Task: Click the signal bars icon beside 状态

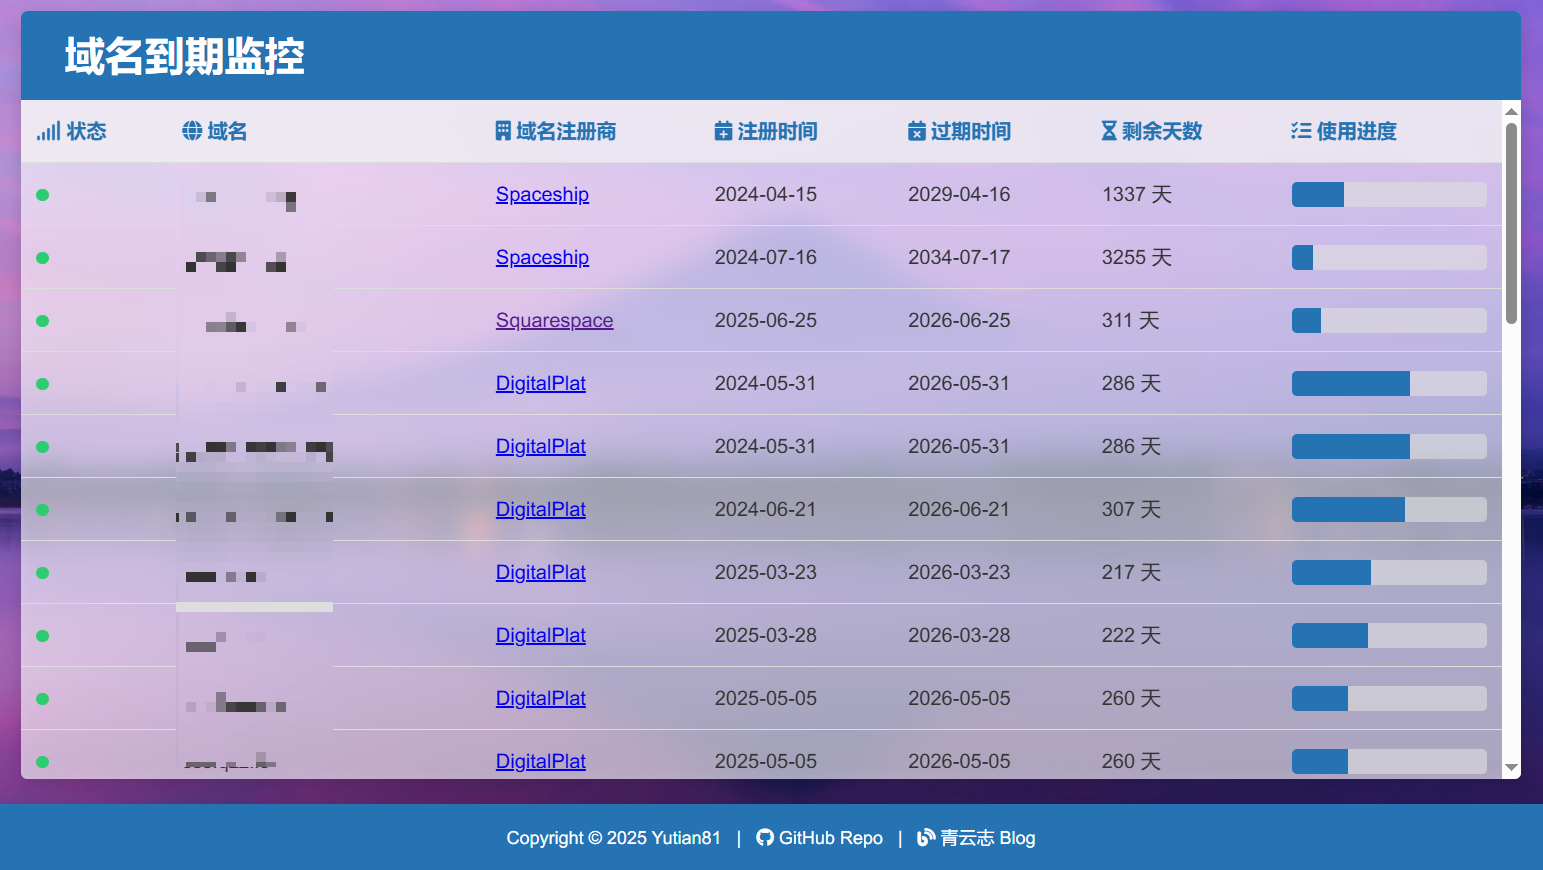Action: click(x=48, y=132)
